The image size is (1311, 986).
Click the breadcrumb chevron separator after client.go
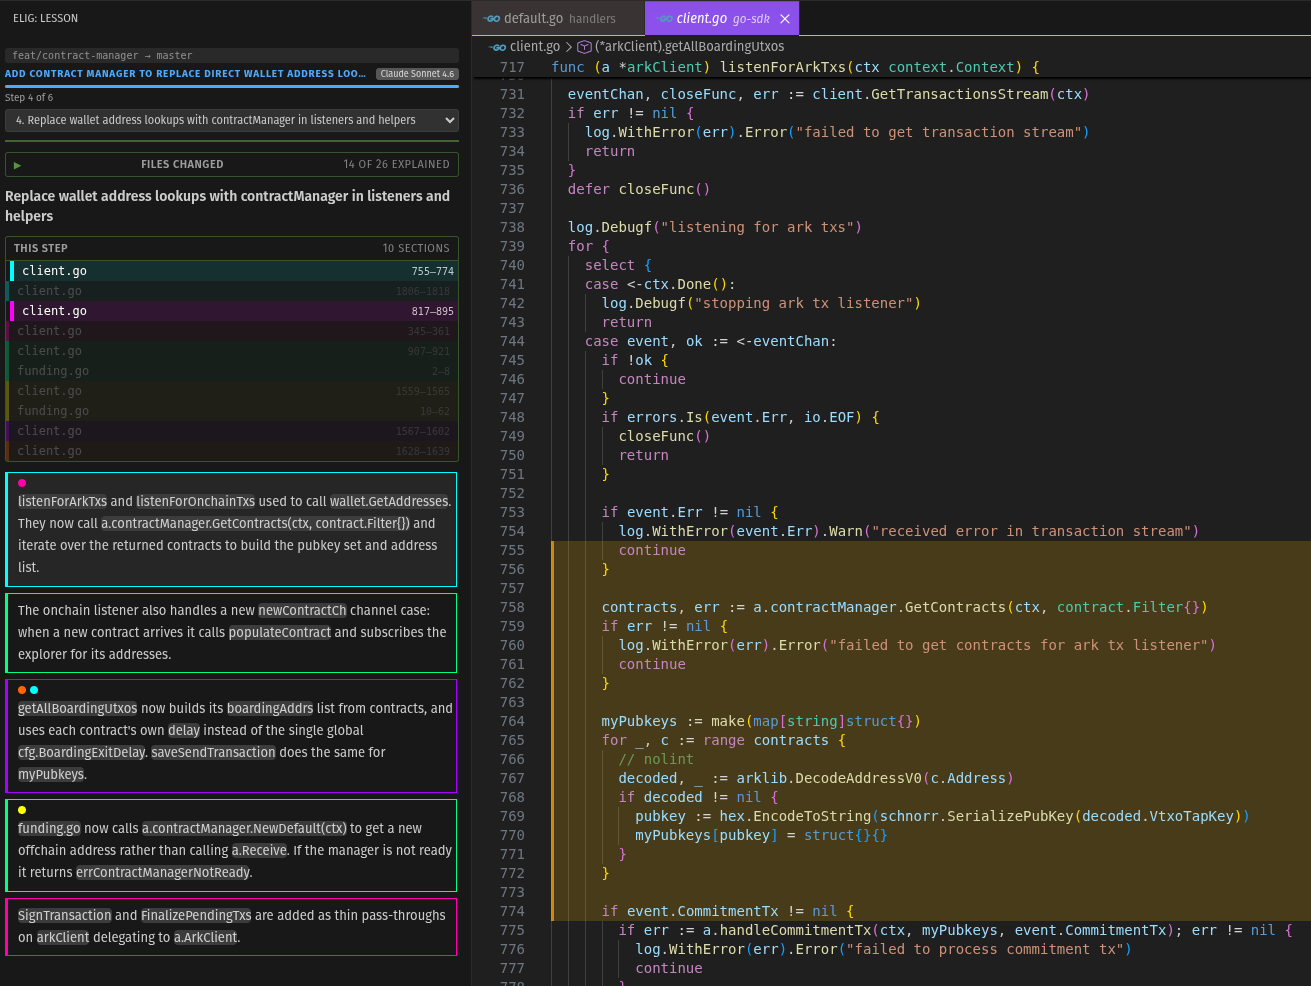coord(568,46)
